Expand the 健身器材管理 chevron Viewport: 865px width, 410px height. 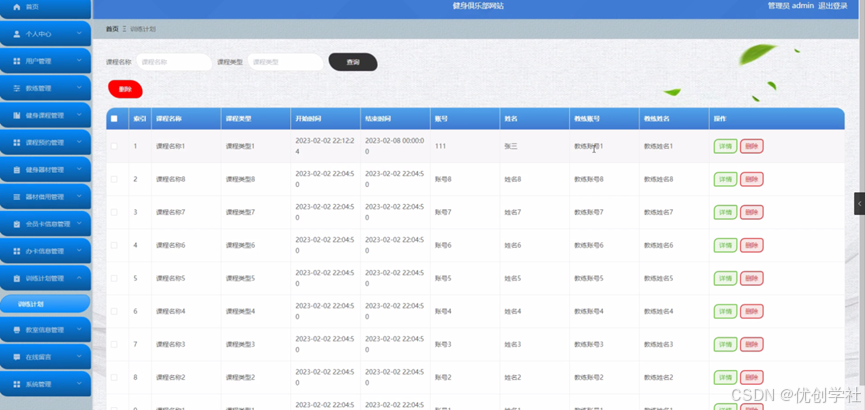79,169
